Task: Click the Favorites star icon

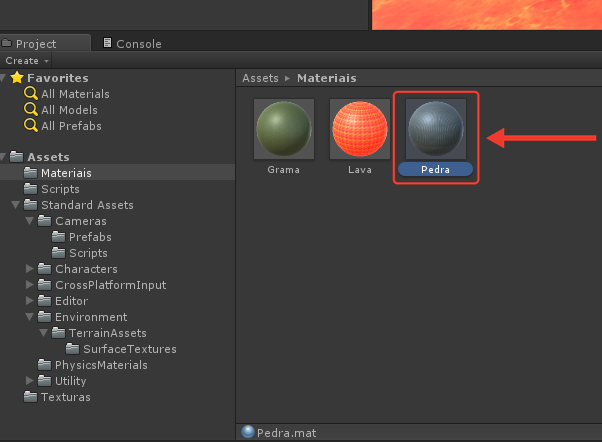Action: [17, 78]
